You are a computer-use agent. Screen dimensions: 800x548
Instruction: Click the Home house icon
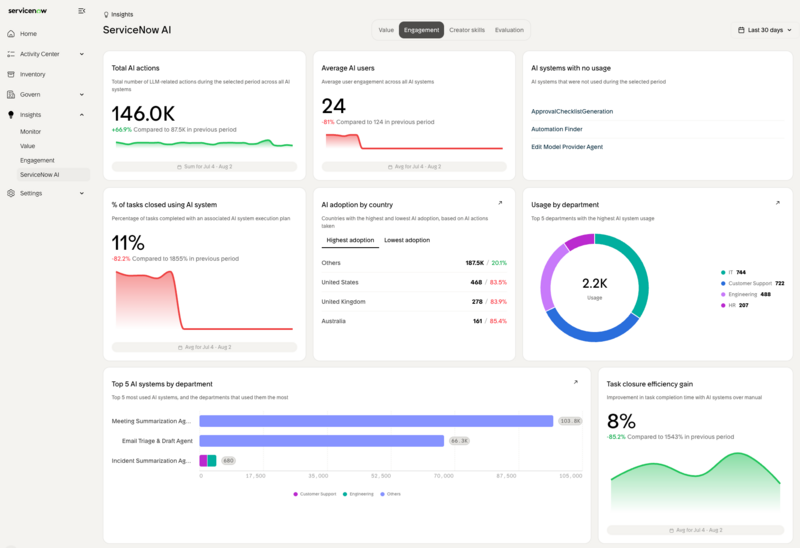coord(11,34)
